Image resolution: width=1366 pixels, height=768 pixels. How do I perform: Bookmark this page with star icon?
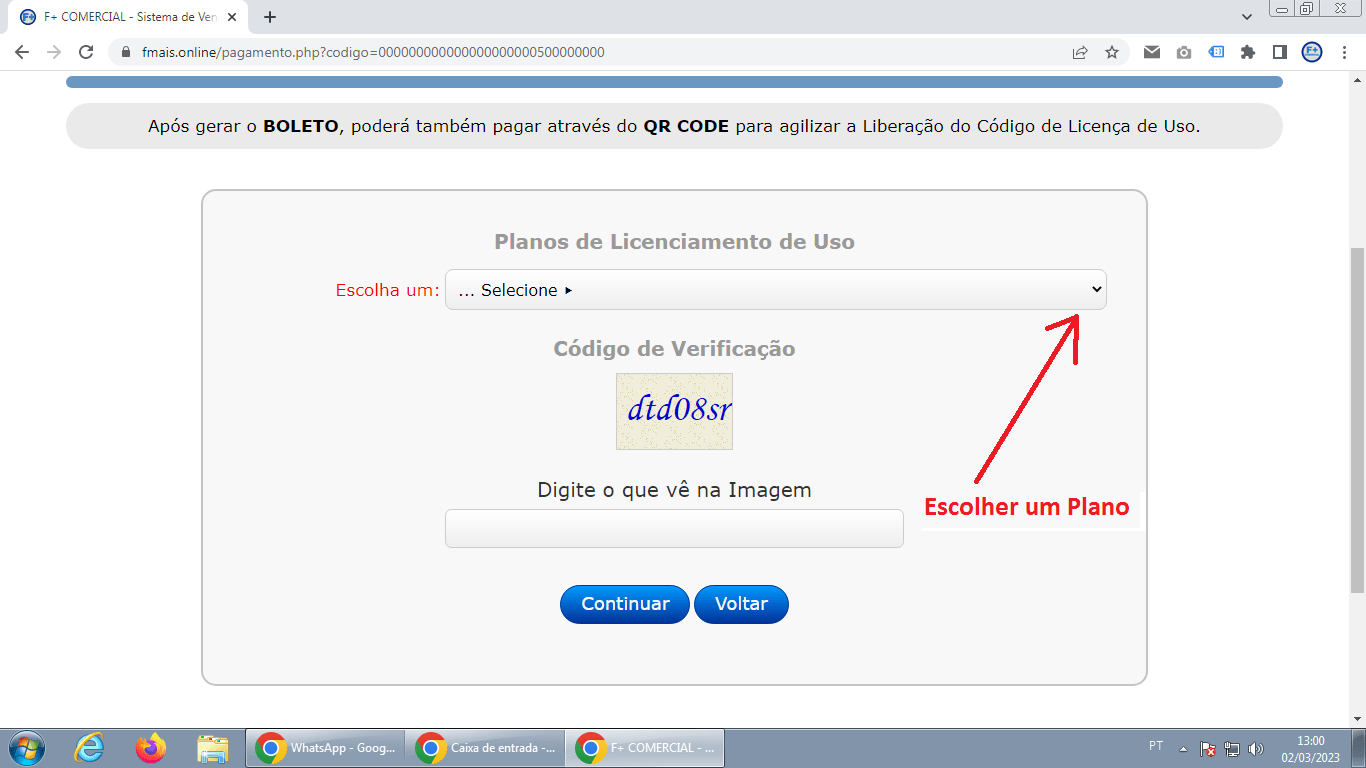1112,52
